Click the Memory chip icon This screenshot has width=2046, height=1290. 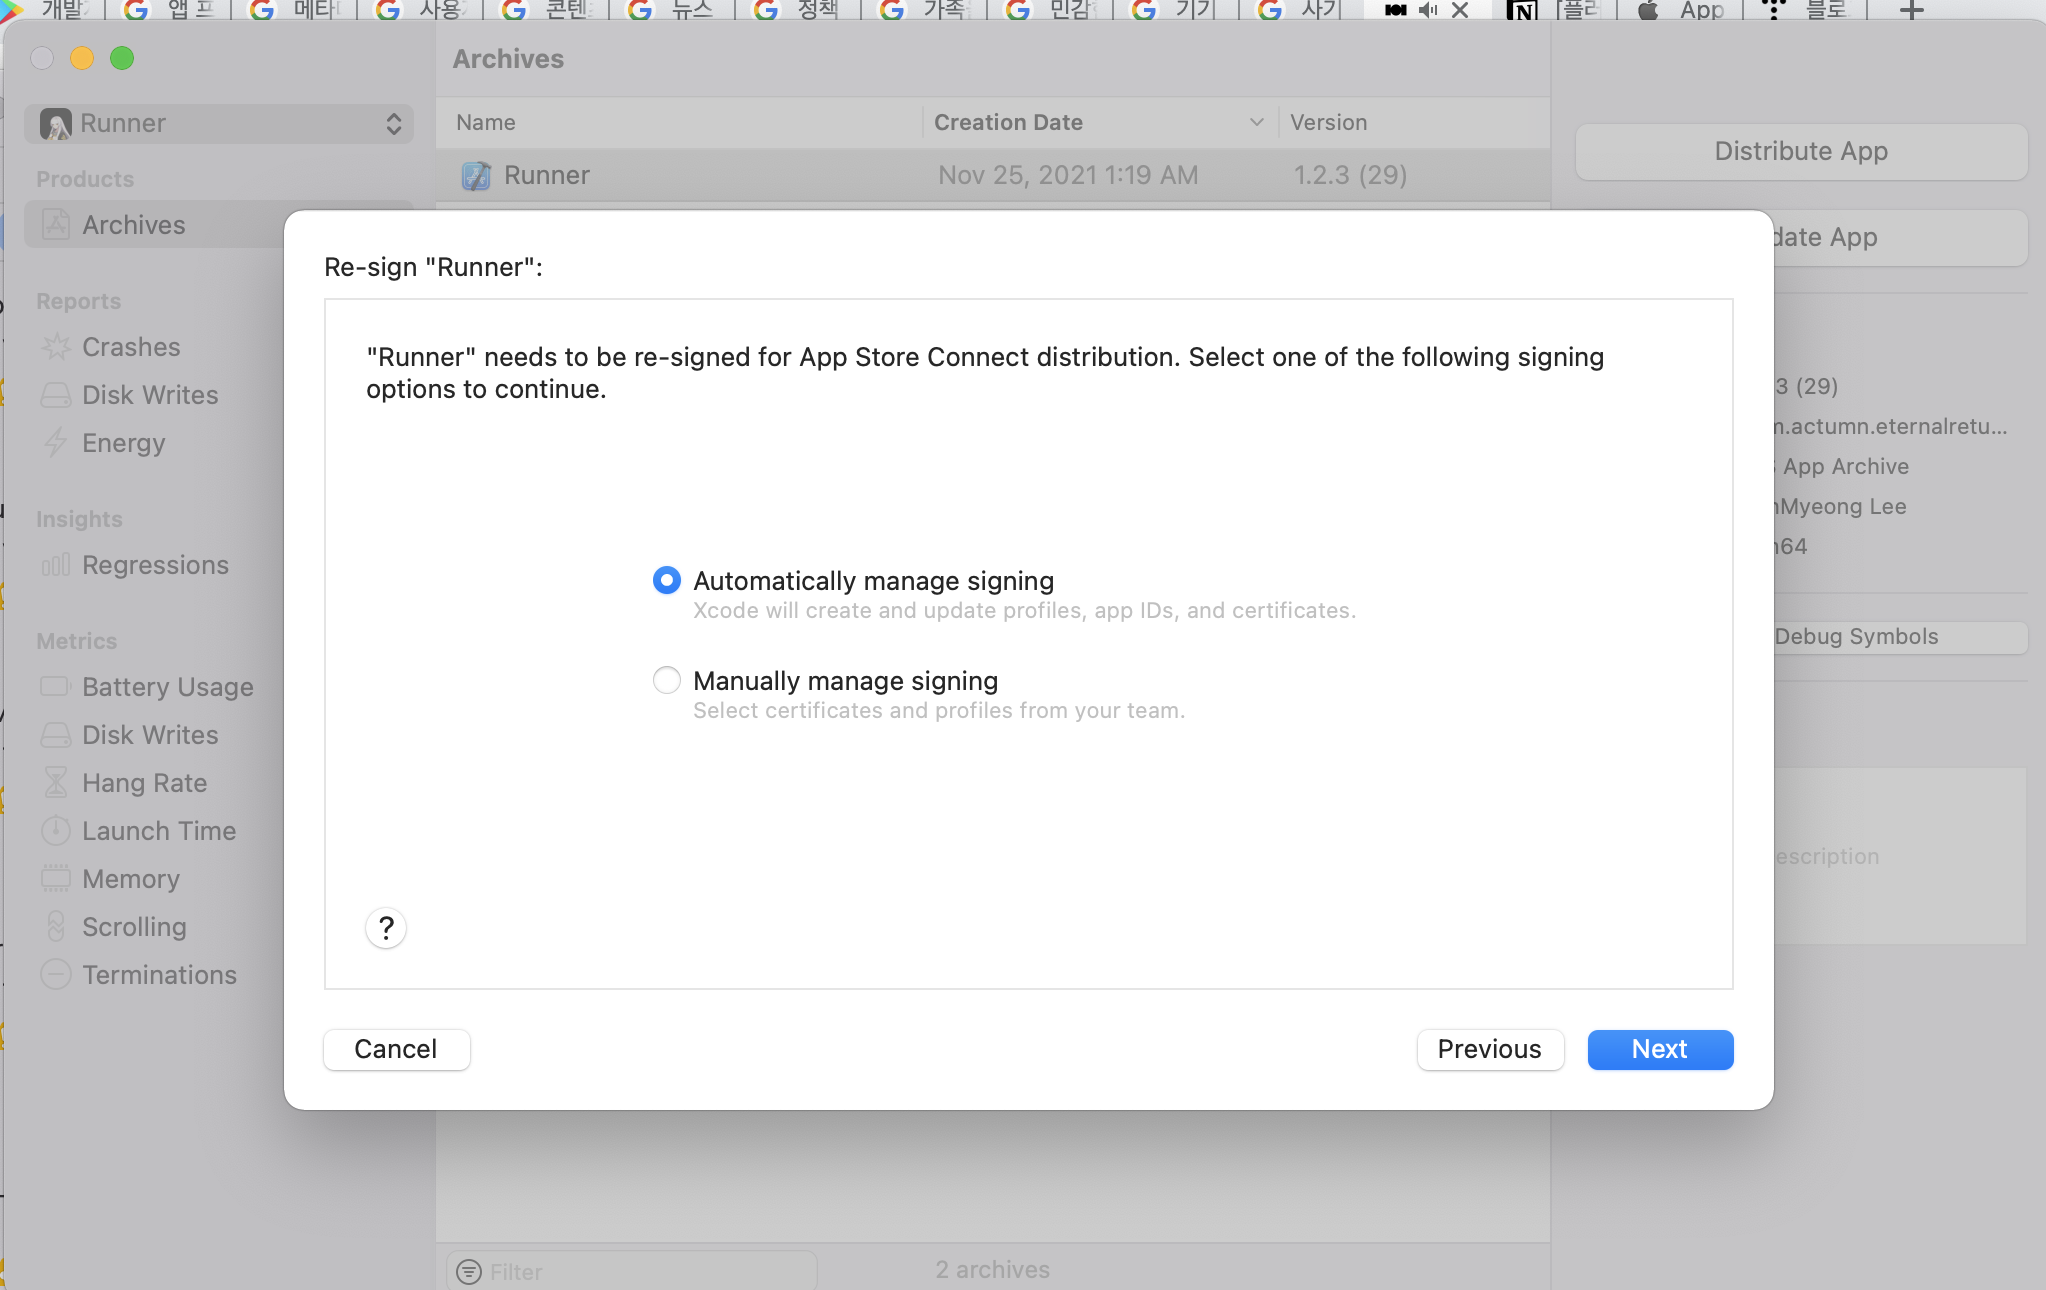click(56, 879)
